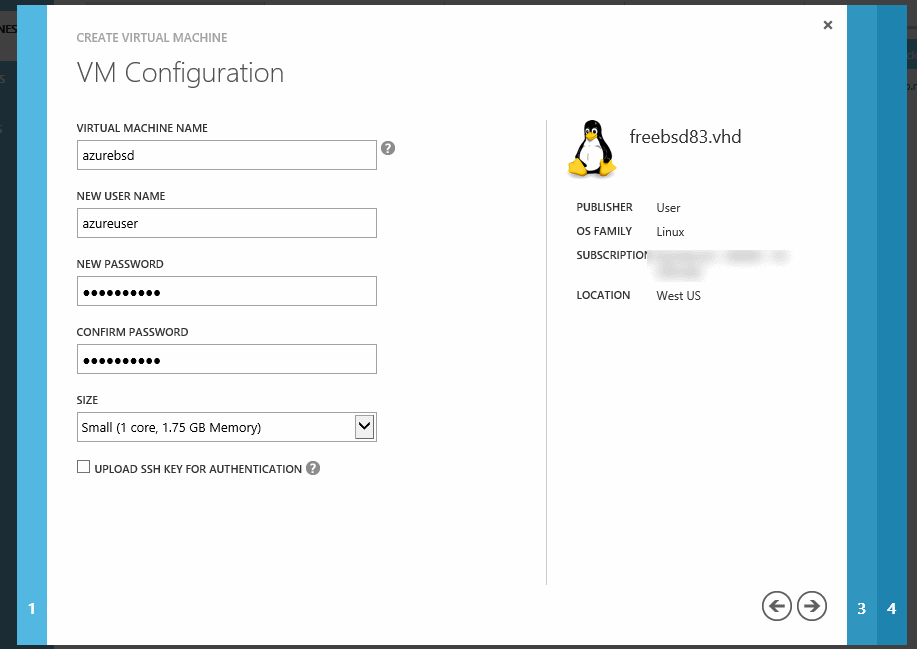Click the freebsd83.vhd image name

685,137
